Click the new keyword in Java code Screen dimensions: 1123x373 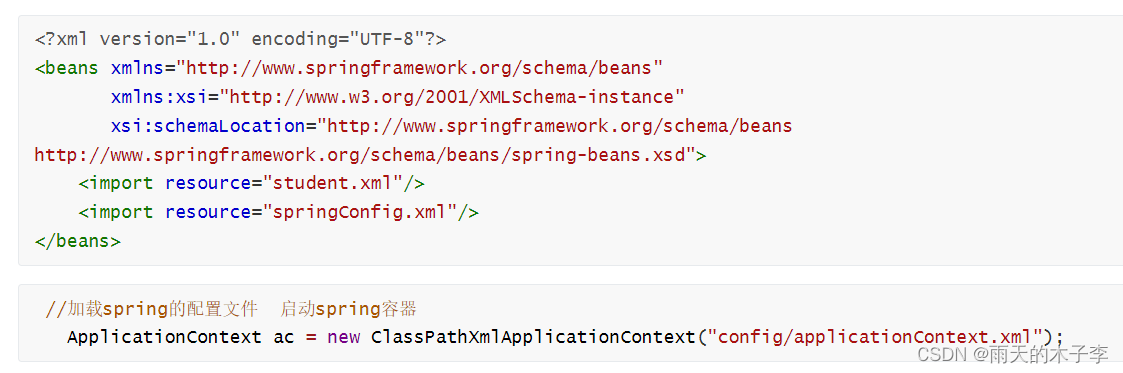pos(344,337)
